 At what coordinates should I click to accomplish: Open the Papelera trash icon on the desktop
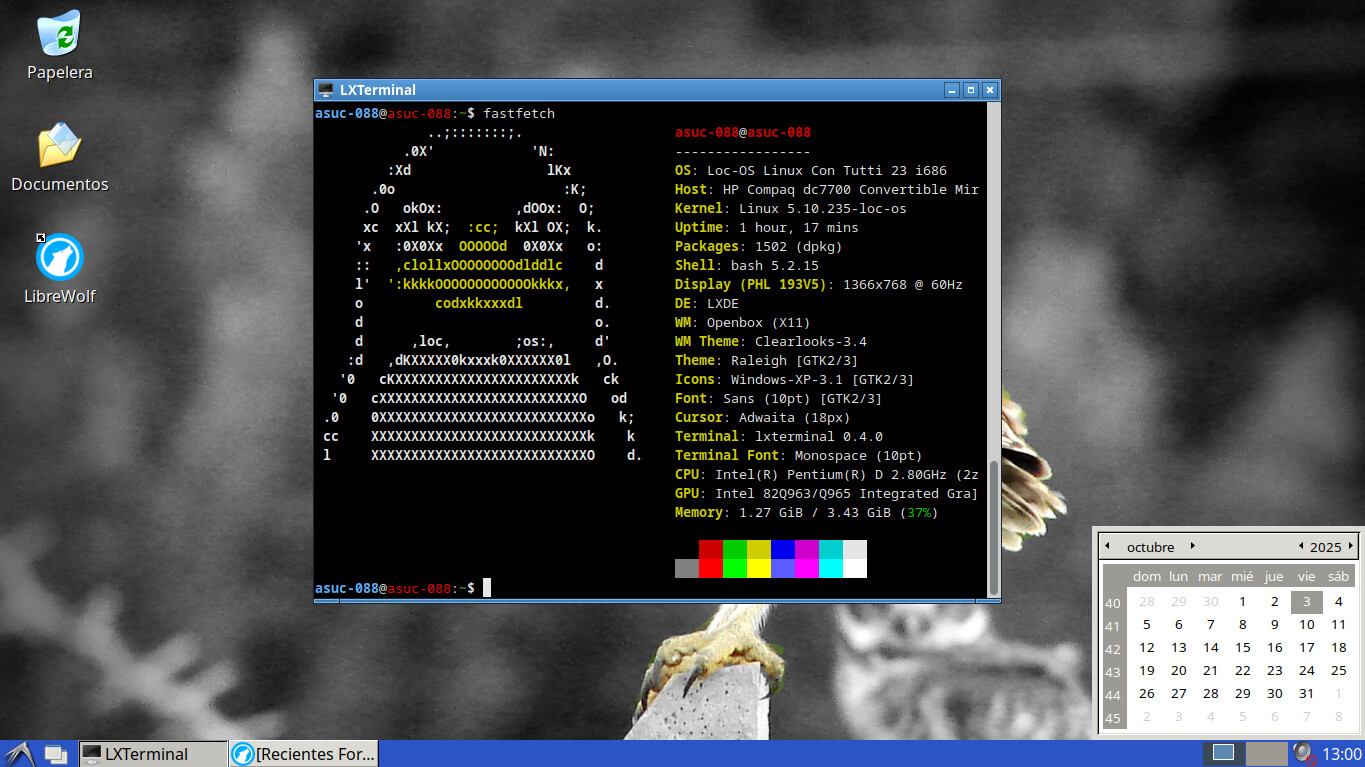(60, 36)
